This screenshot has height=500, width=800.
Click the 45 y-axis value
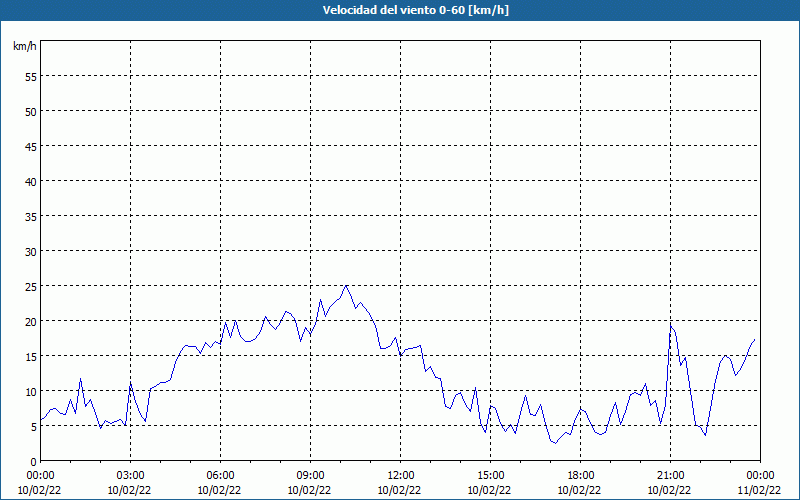point(31,146)
